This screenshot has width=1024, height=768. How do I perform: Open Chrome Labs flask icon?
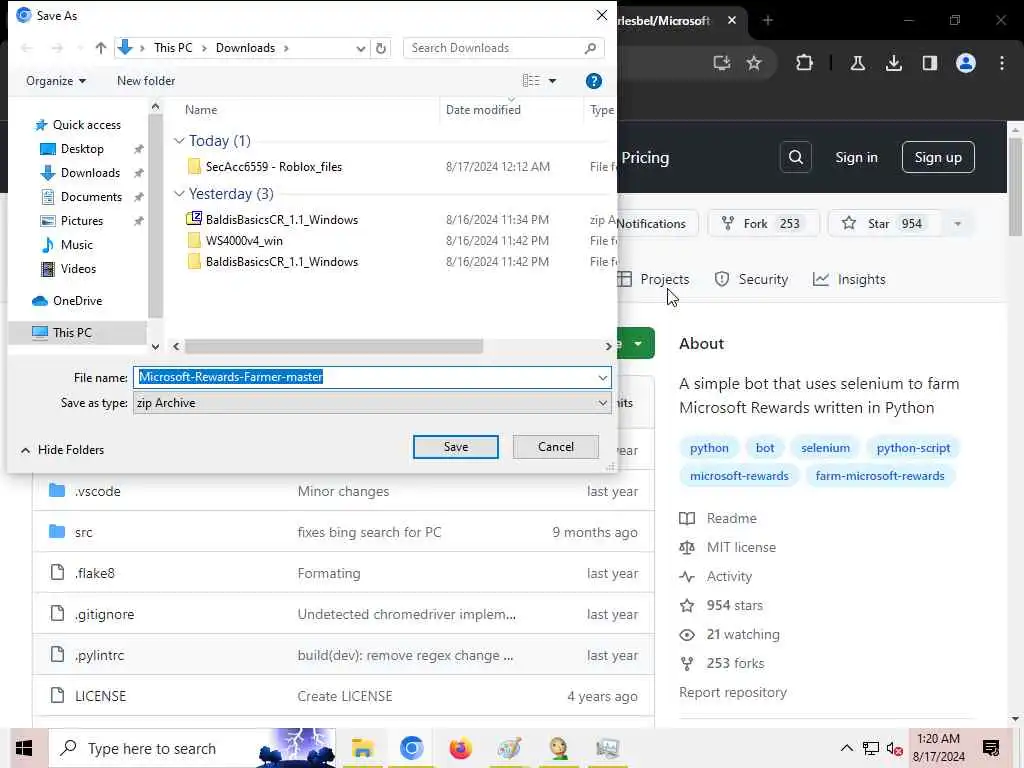click(857, 63)
